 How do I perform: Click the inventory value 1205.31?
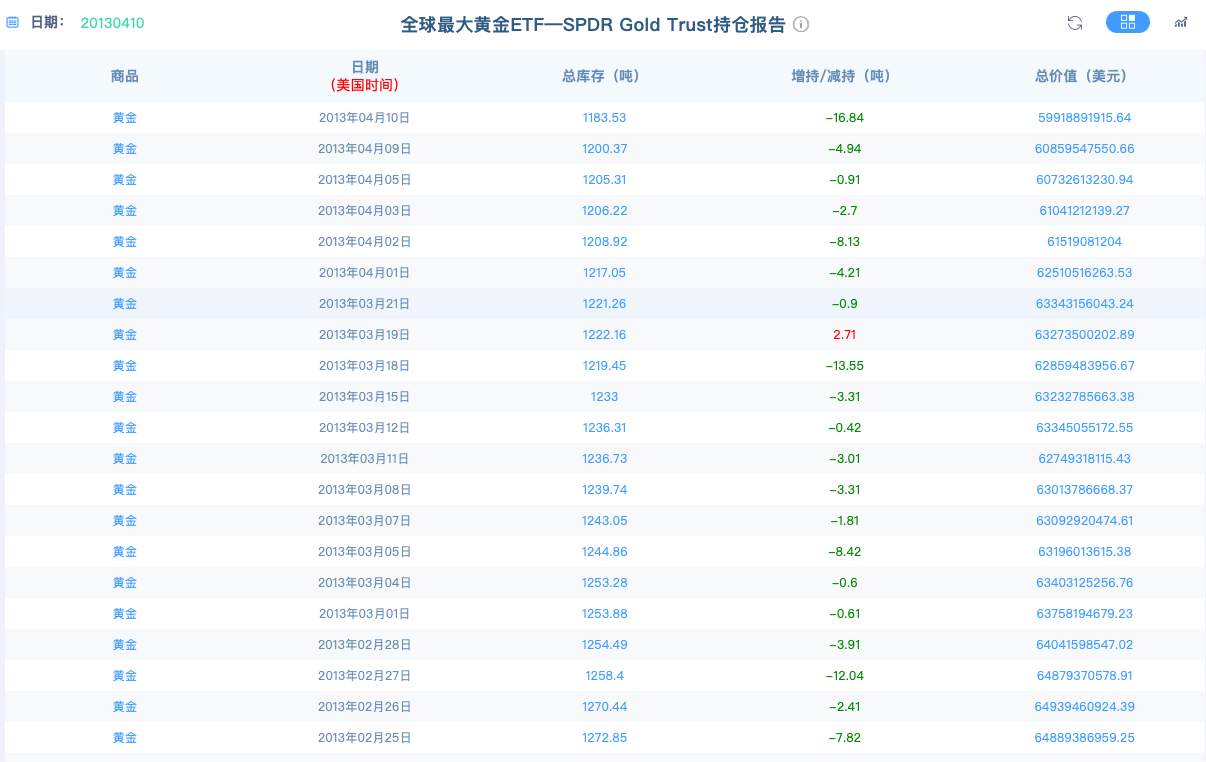tap(604, 180)
